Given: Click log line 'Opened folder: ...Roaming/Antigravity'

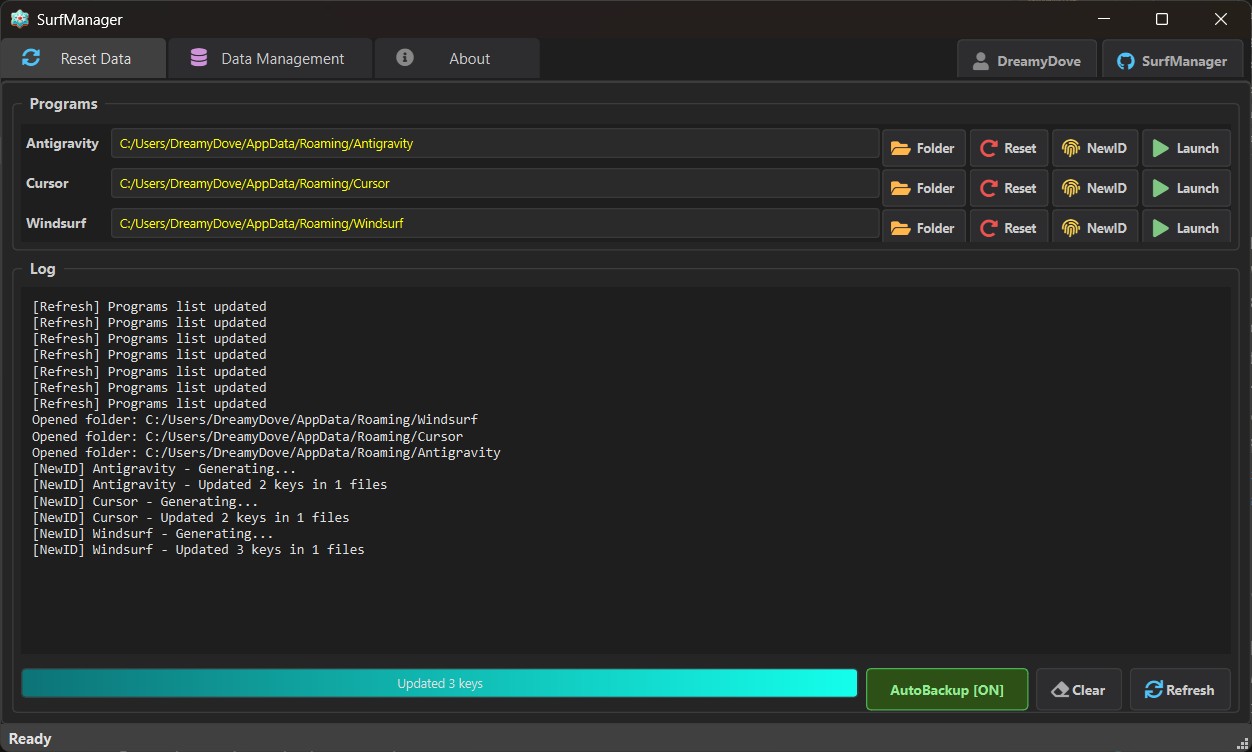Looking at the screenshot, I should point(266,453).
